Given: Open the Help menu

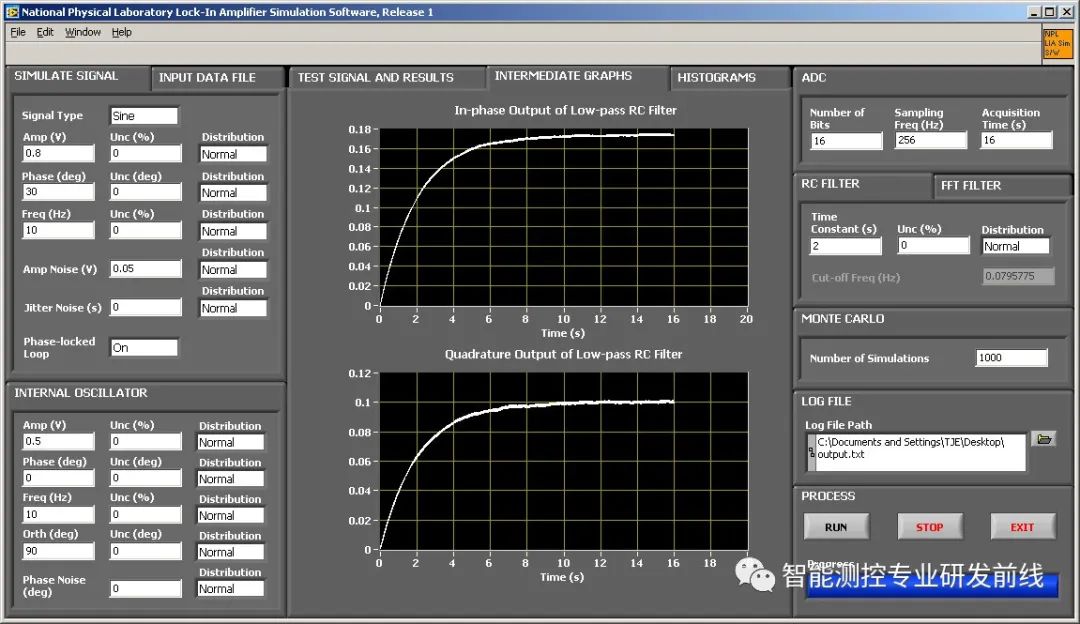Looking at the screenshot, I should 122,32.
